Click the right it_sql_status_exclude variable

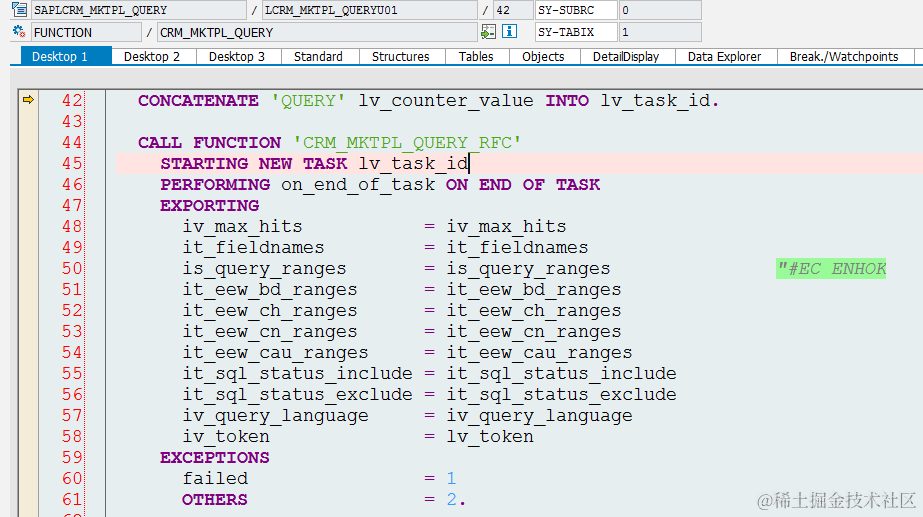[561, 395]
